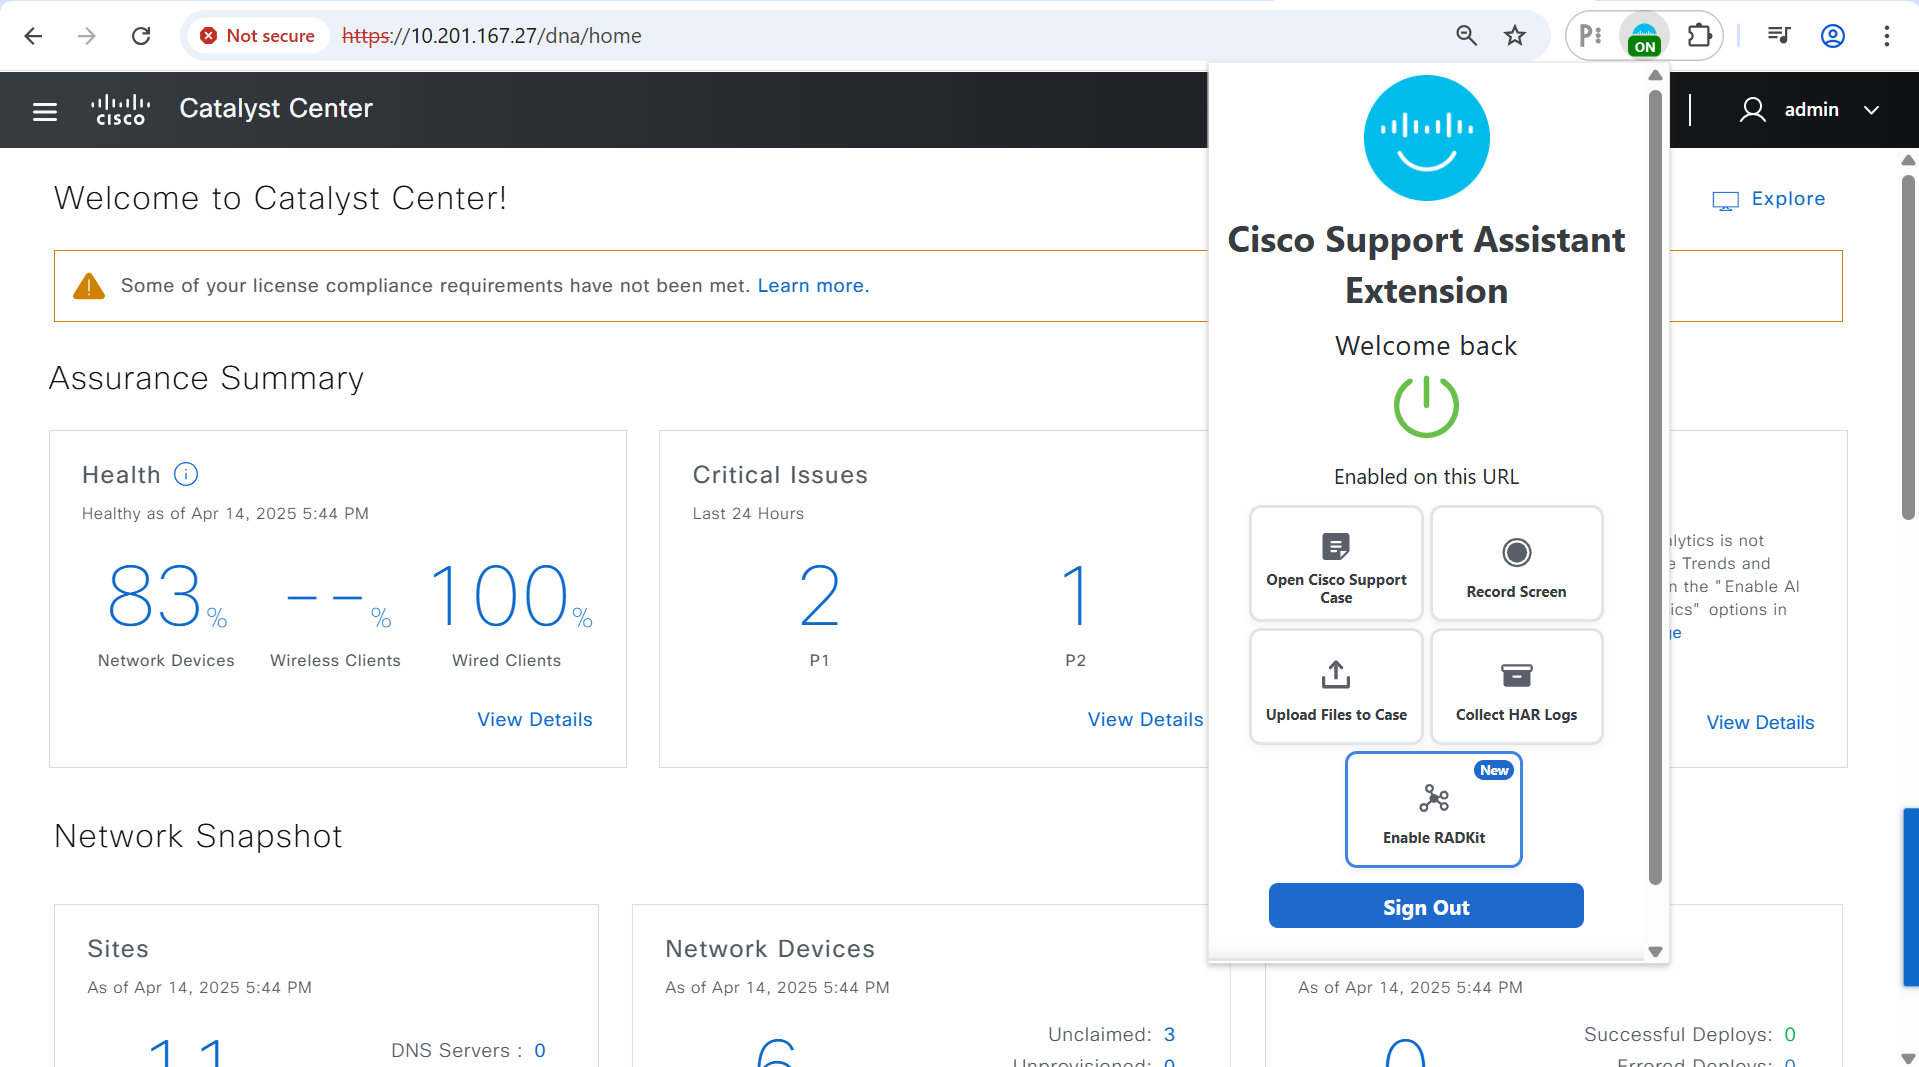
Task: Click the license compliance warning triangle
Action: [87, 285]
